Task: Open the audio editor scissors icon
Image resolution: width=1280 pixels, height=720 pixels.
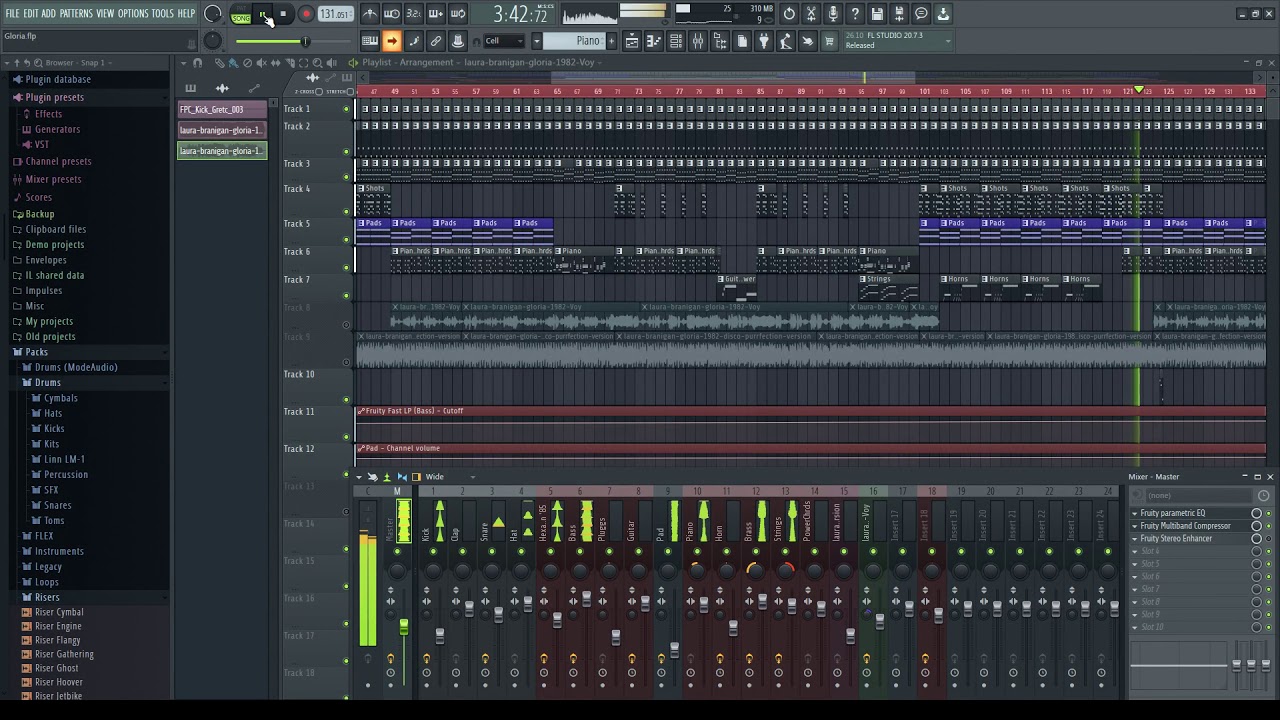Action: click(x=811, y=14)
